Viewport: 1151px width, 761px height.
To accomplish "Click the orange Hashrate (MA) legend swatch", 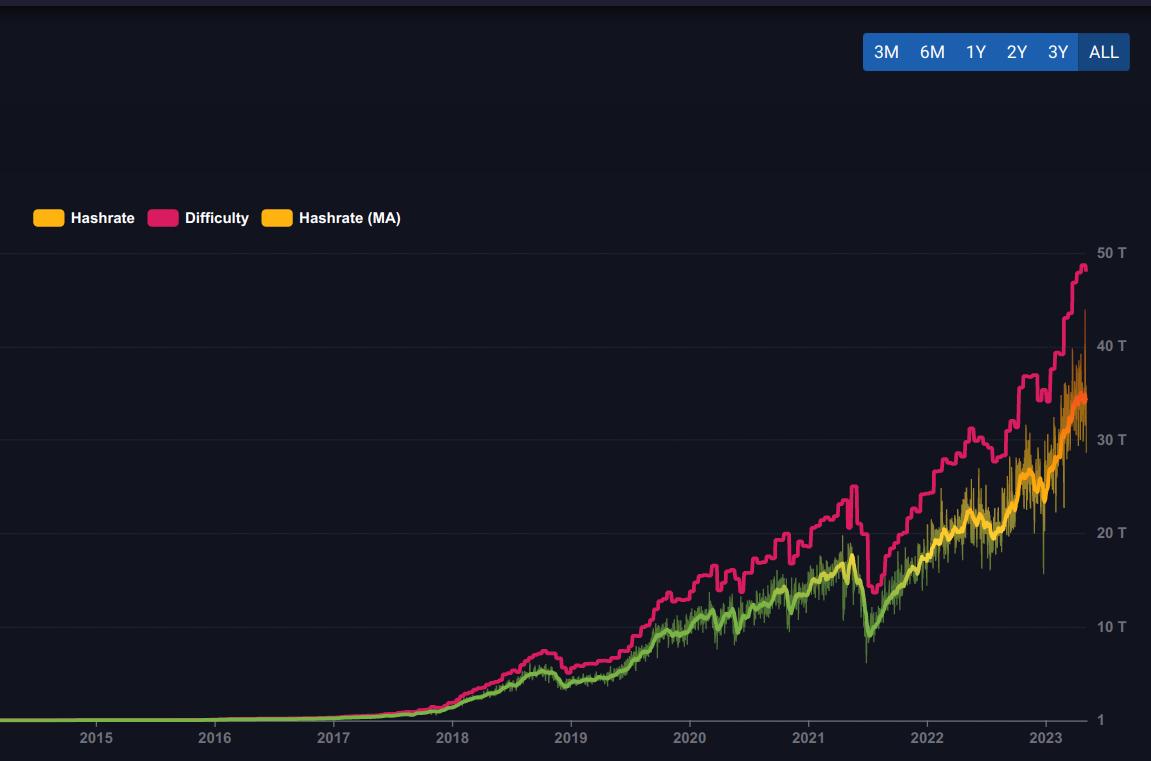I will [x=277, y=218].
